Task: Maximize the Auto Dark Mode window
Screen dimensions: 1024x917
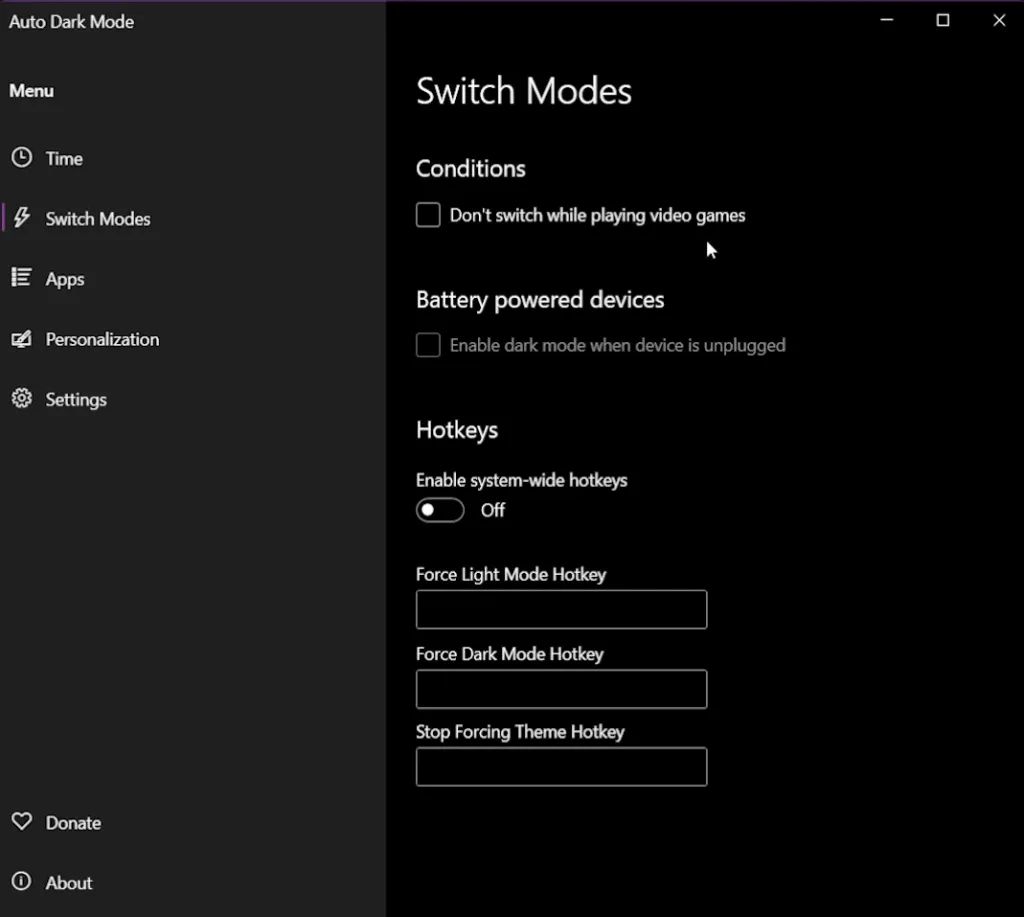Action: click(x=942, y=20)
